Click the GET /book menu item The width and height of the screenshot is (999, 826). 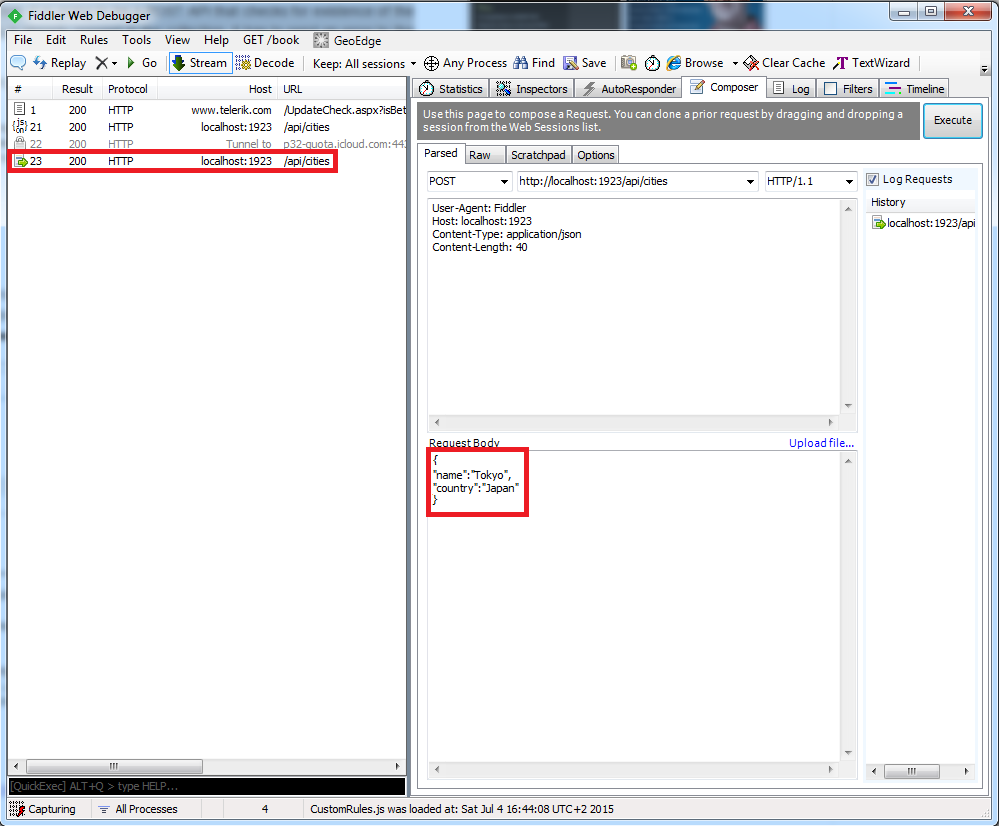tap(271, 40)
